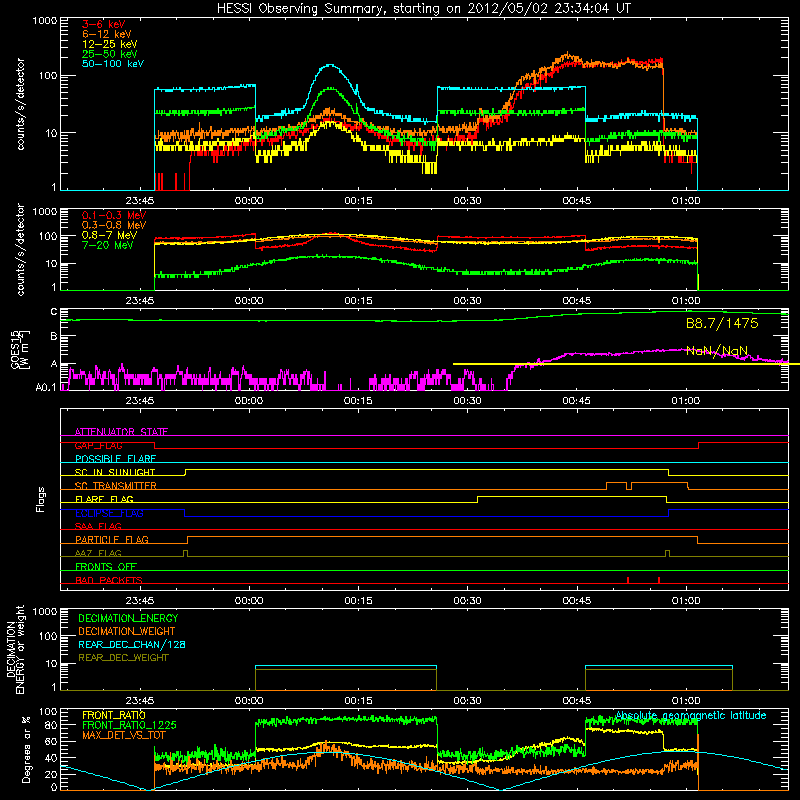Click the B8.7/1475 GOES annotation
The height and width of the screenshot is (800, 800).
click(x=722, y=323)
